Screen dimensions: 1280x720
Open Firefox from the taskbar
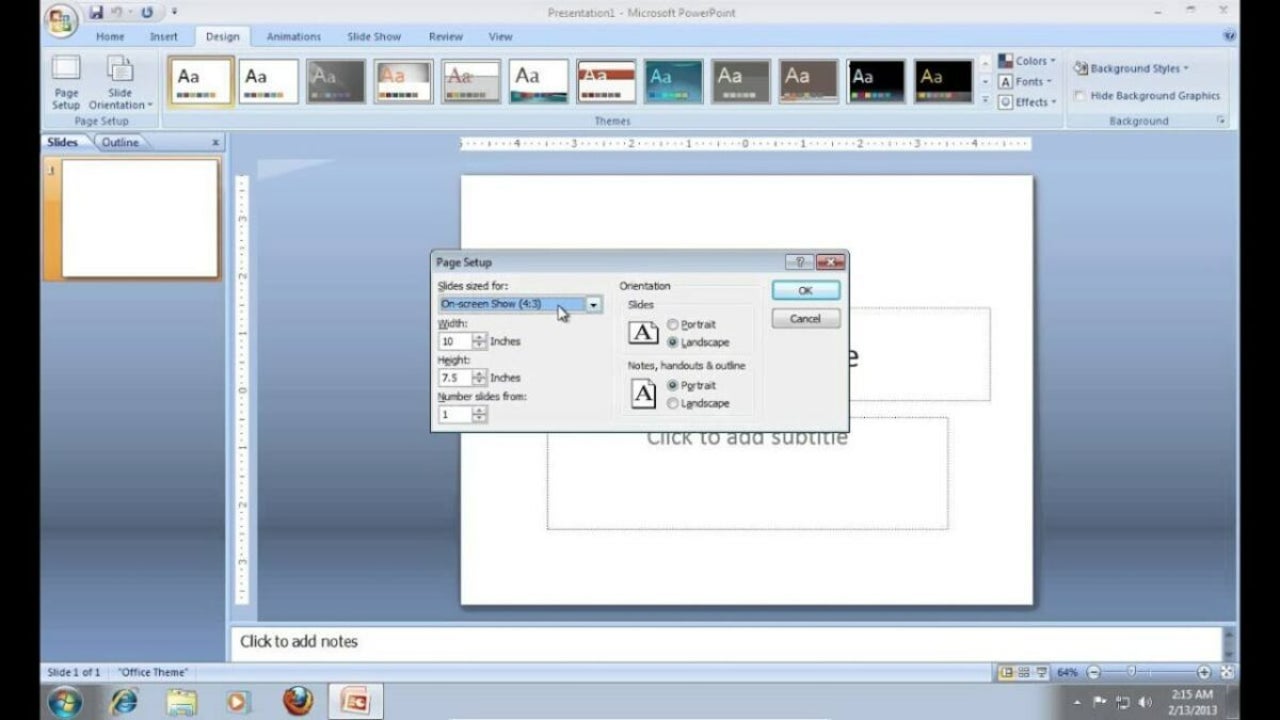click(297, 701)
